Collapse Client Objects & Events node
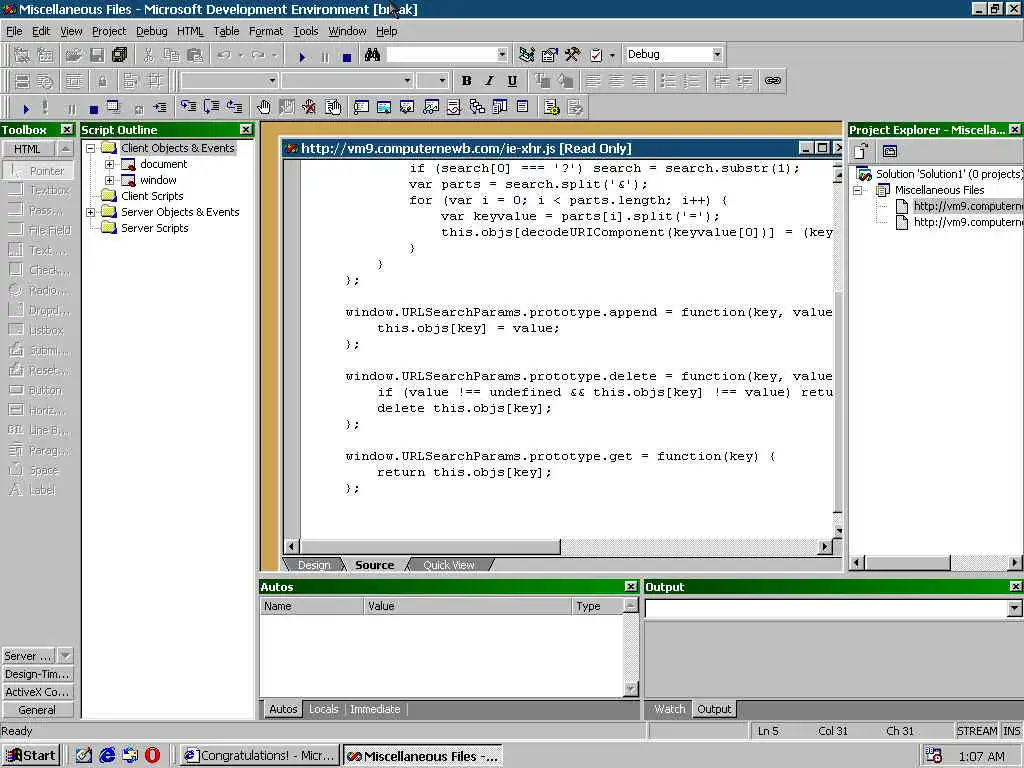This screenshot has width=1024, height=768. pyautogui.click(x=91, y=148)
